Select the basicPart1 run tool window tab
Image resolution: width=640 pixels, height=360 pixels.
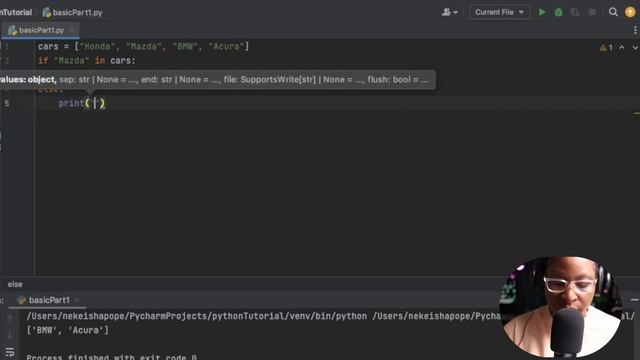click(x=49, y=300)
